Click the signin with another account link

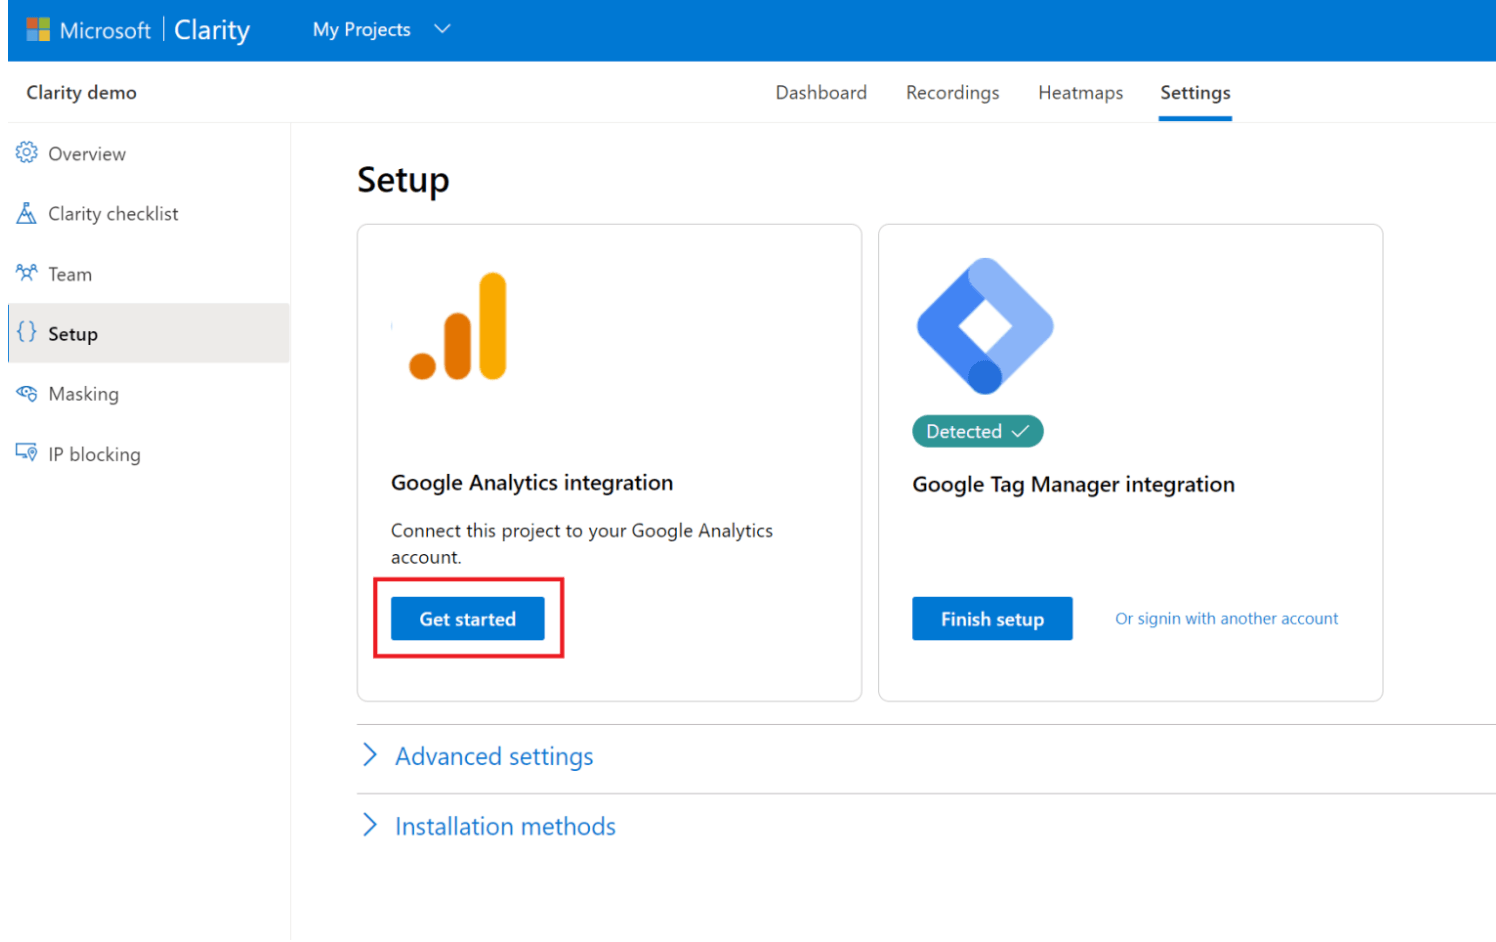(1226, 618)
